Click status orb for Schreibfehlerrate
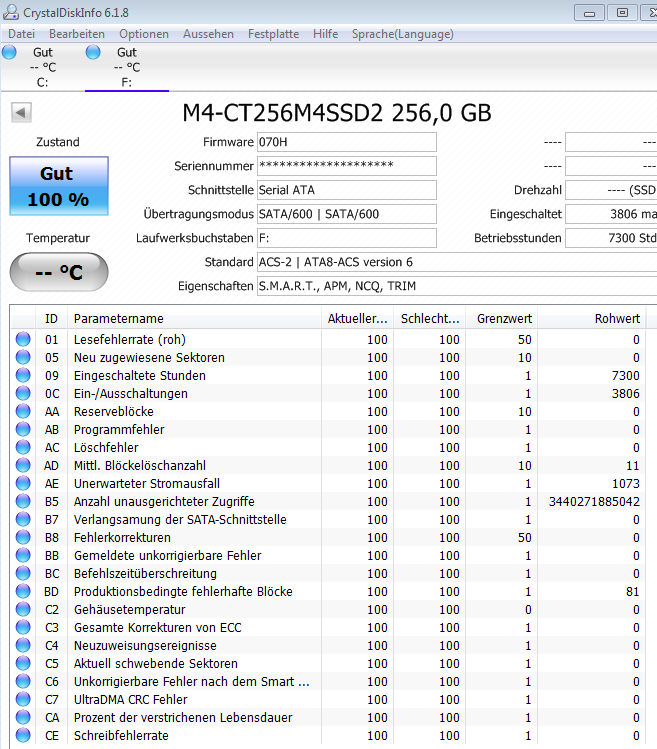The height and width of the screenshot is (749, 657). coord(23,735)
